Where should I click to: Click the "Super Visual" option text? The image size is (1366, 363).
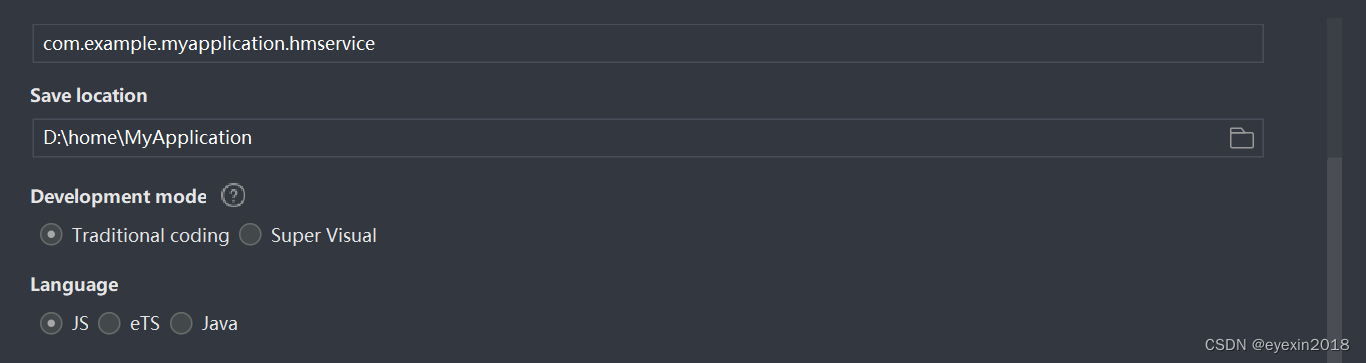click(324, 236)
